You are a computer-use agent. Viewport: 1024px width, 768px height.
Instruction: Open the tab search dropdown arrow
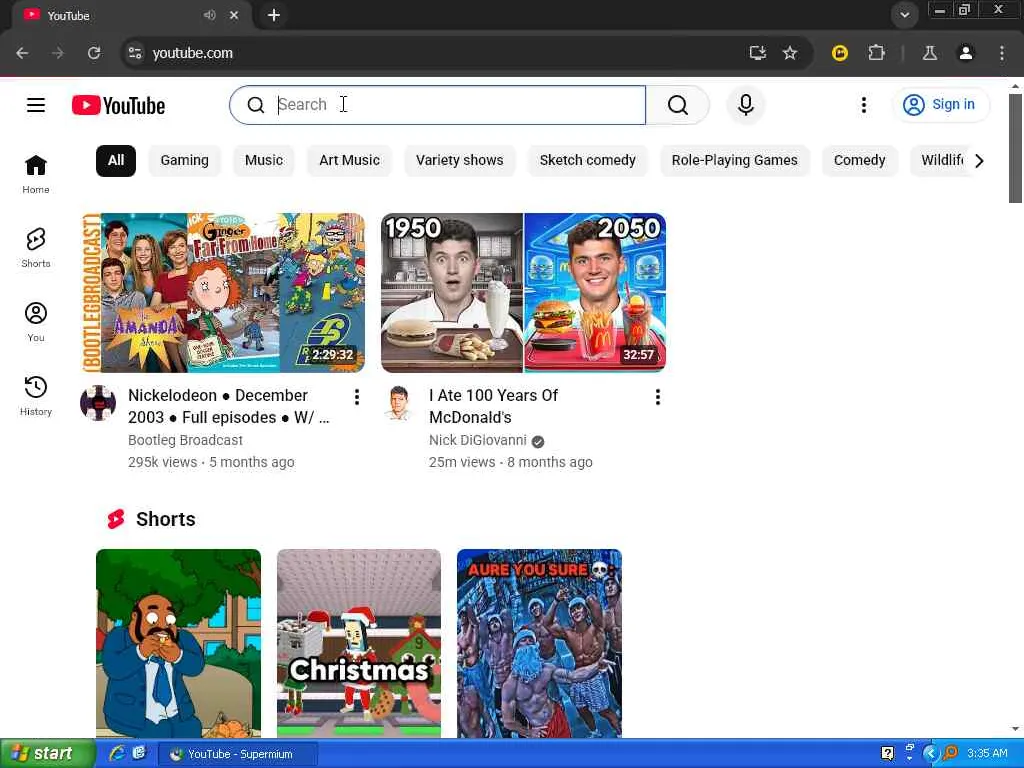tap(904, 15)
